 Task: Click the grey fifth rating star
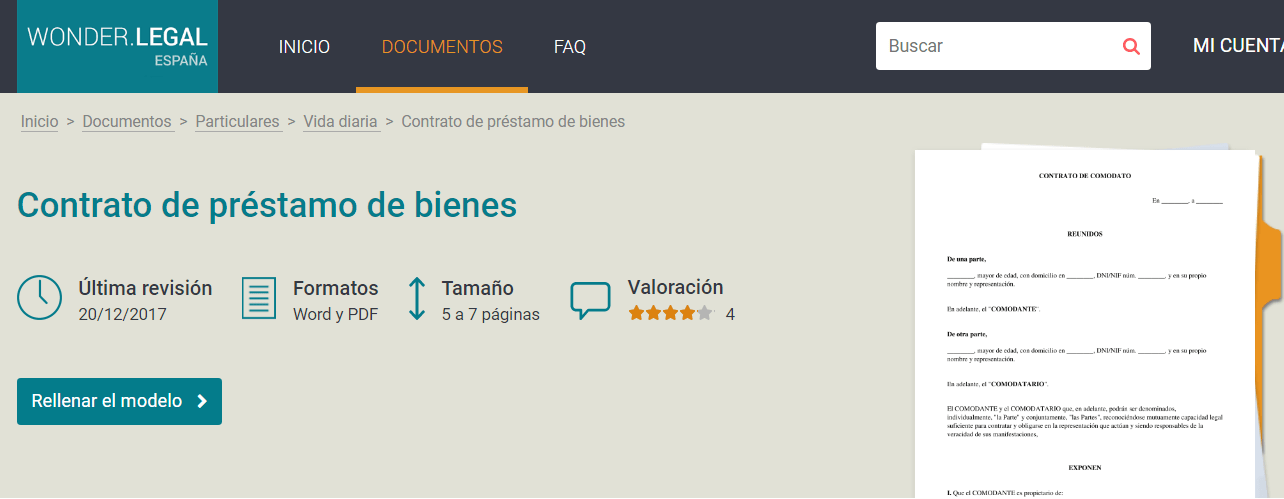704,313
